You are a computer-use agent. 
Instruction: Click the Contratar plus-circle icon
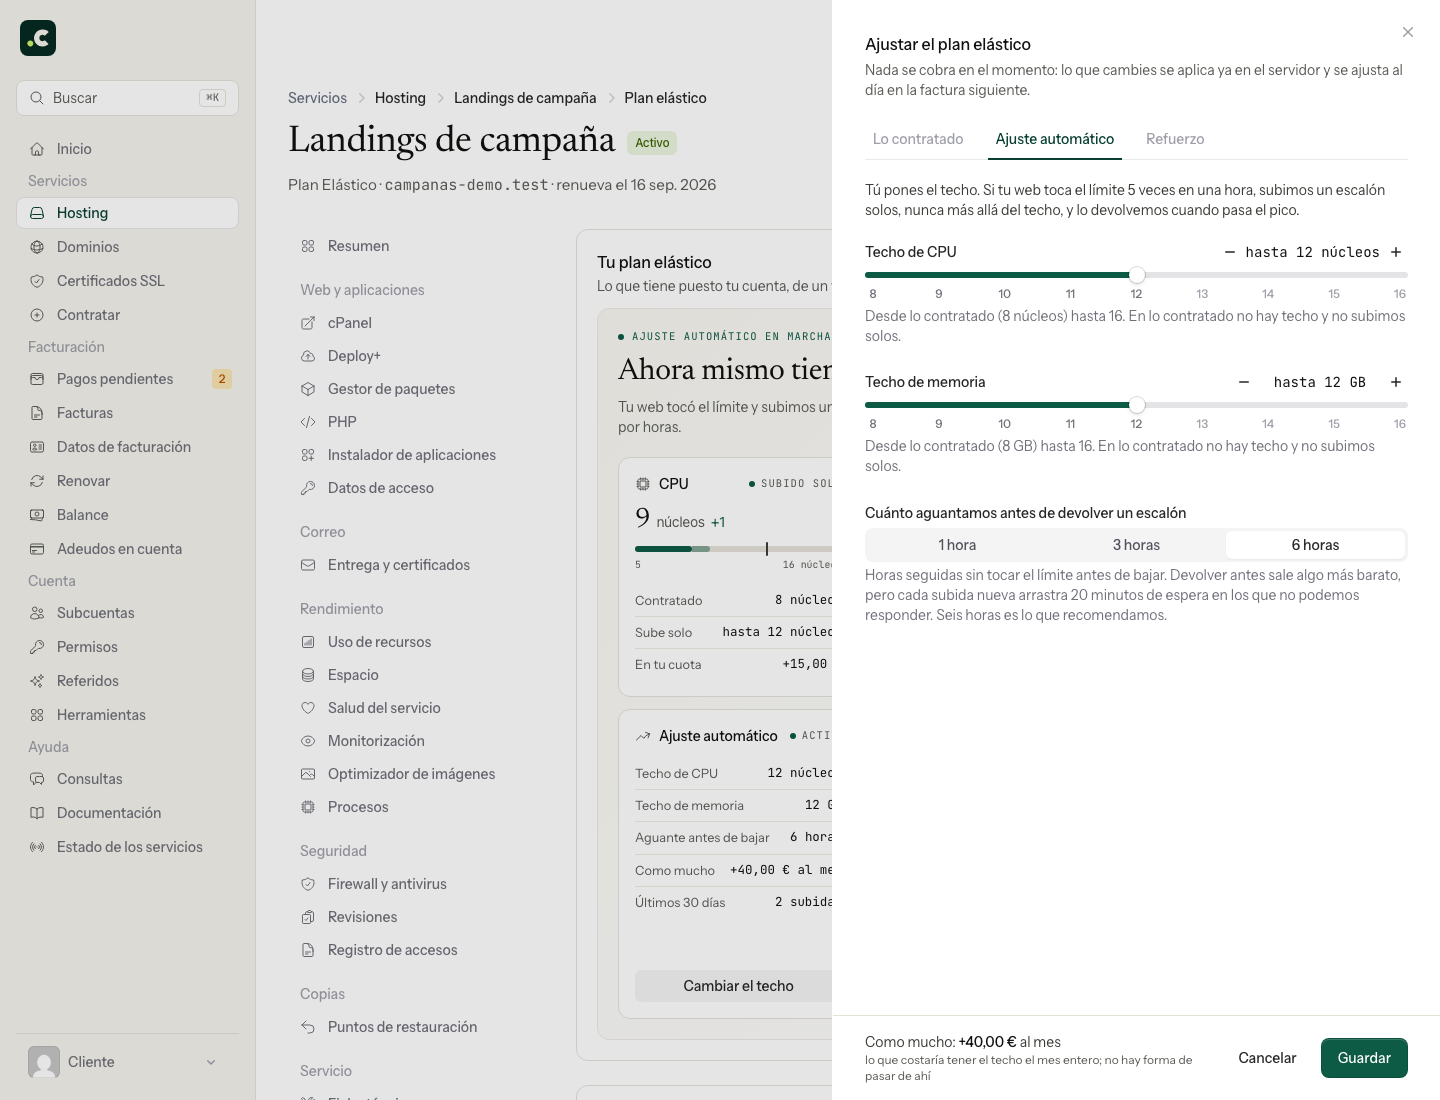click(x=37, y=315)
